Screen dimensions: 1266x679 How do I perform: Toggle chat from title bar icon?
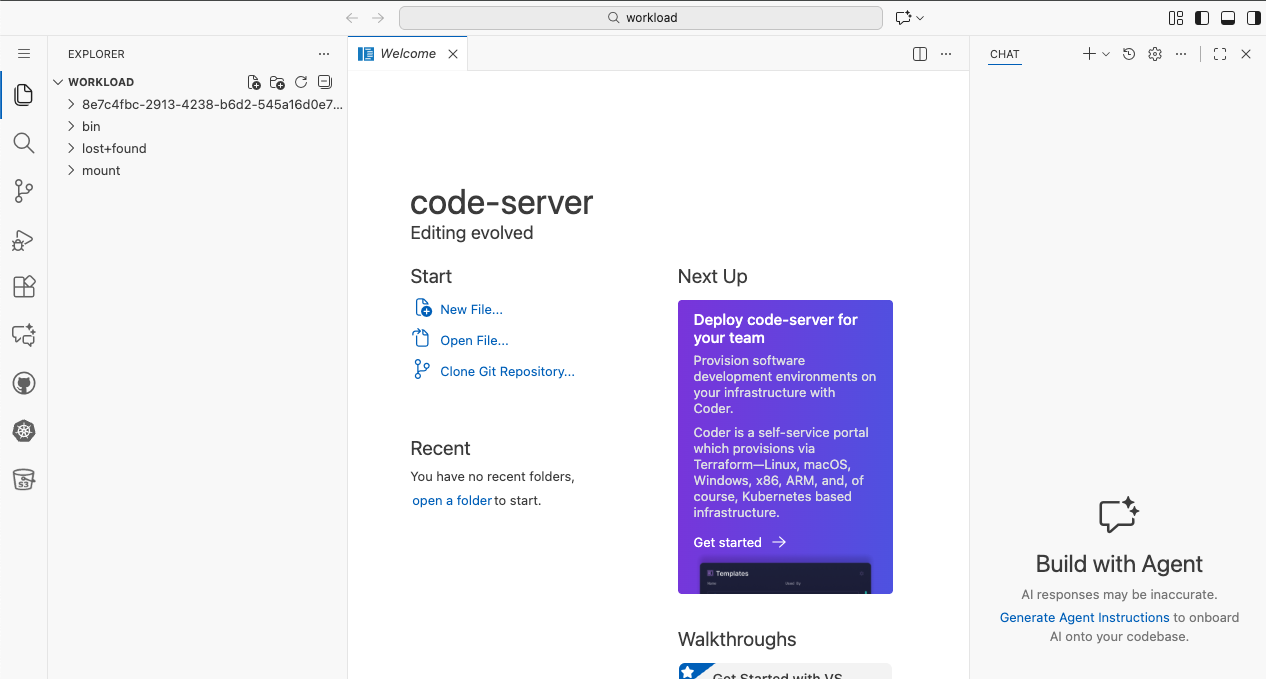(904, 18)
